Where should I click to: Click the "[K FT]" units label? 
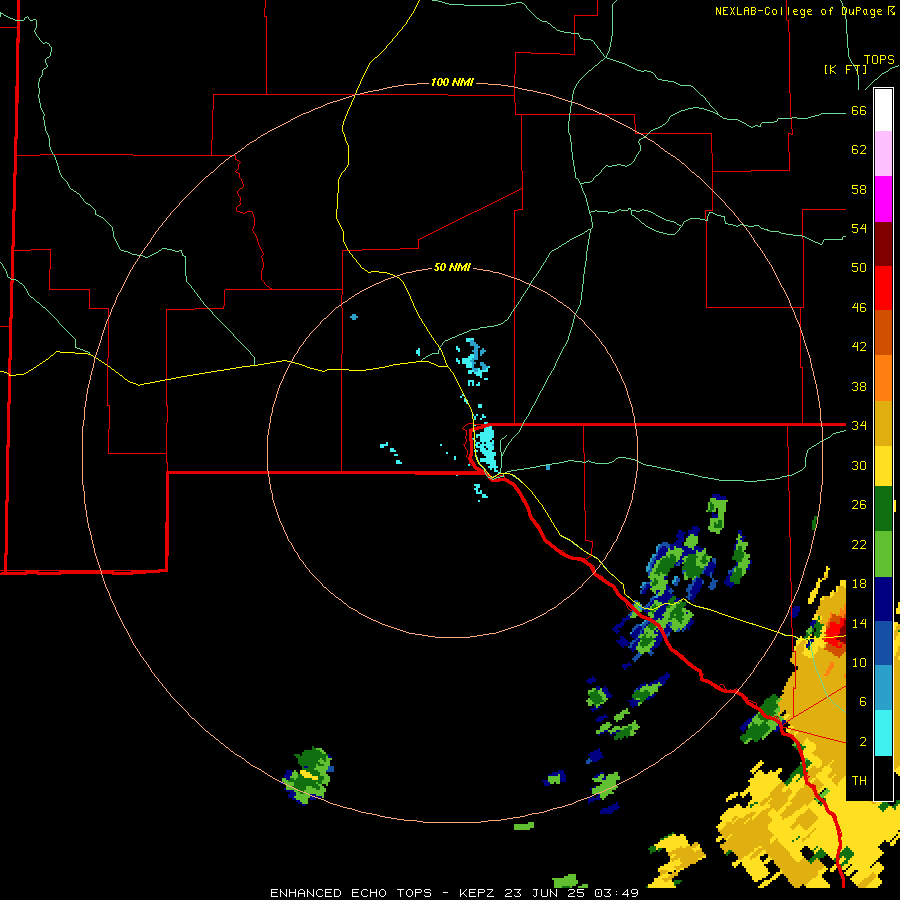(845, 70)
